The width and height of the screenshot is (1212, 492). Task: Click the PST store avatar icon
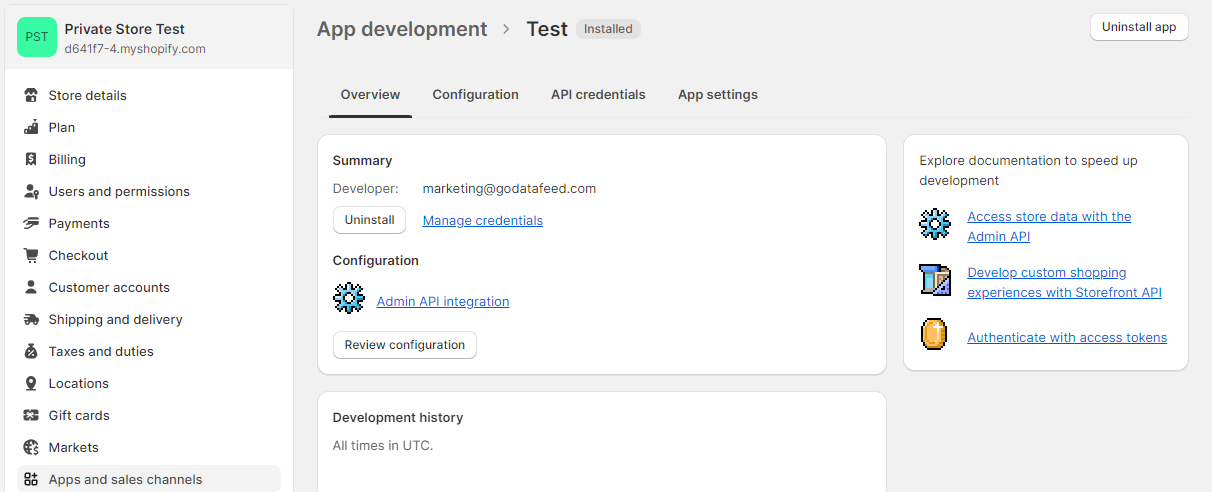(x=37, y=37)
